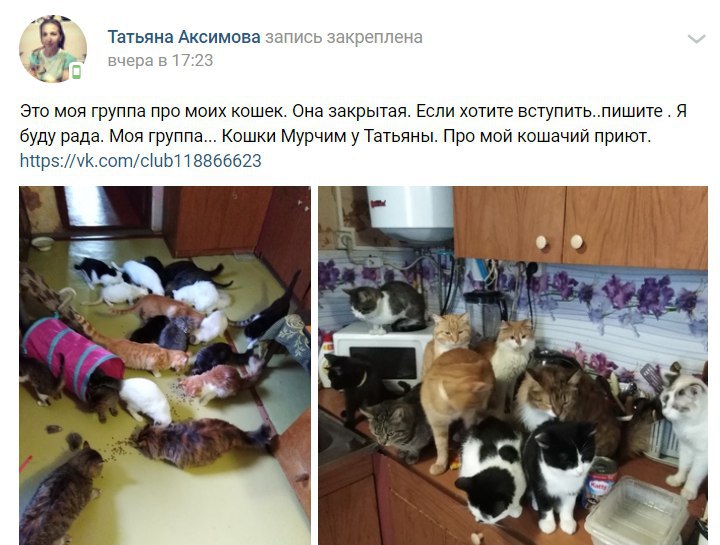Click the green mobile online indicator icon
720x545 pixels.
(x=76, y=72)
